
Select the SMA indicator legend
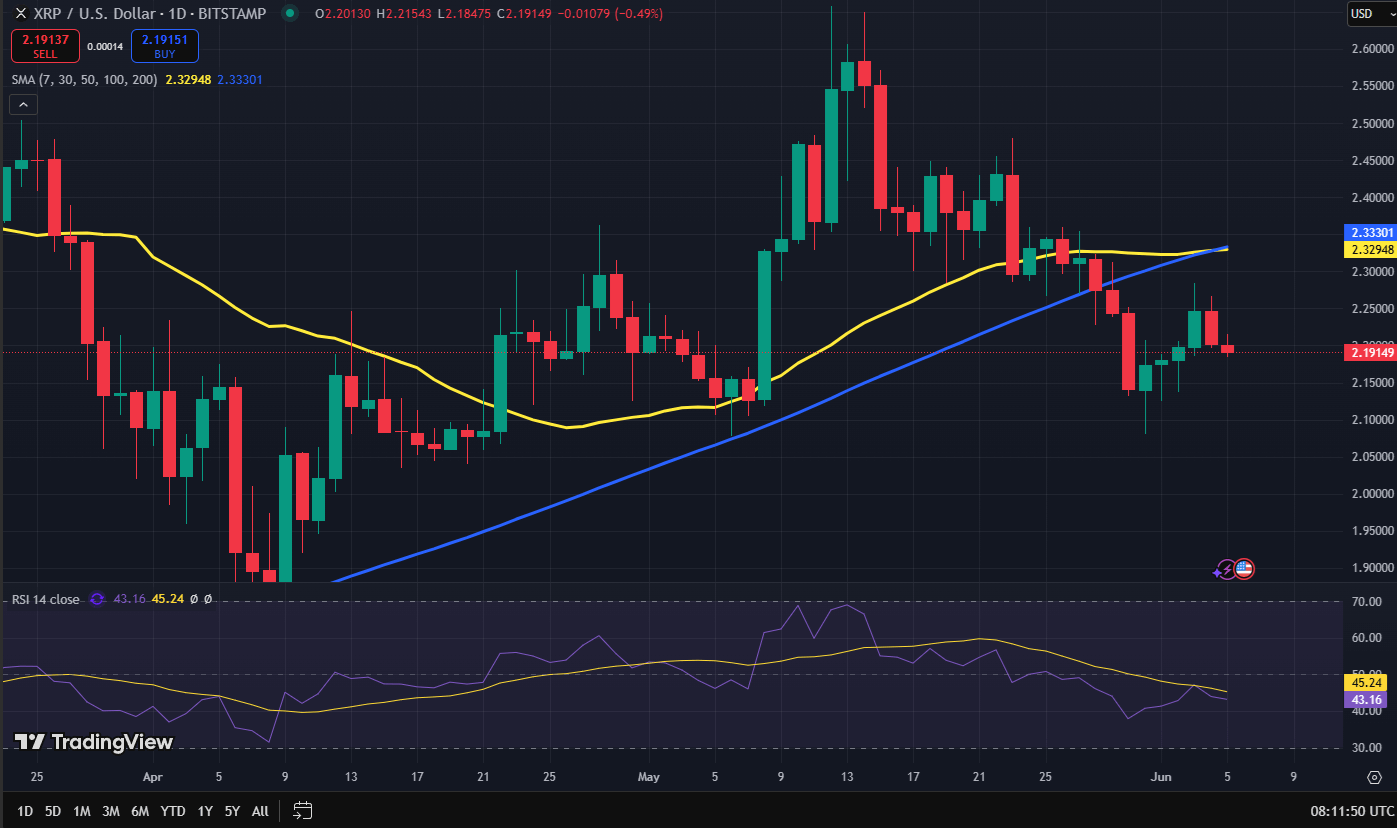[x=84, y=79]
